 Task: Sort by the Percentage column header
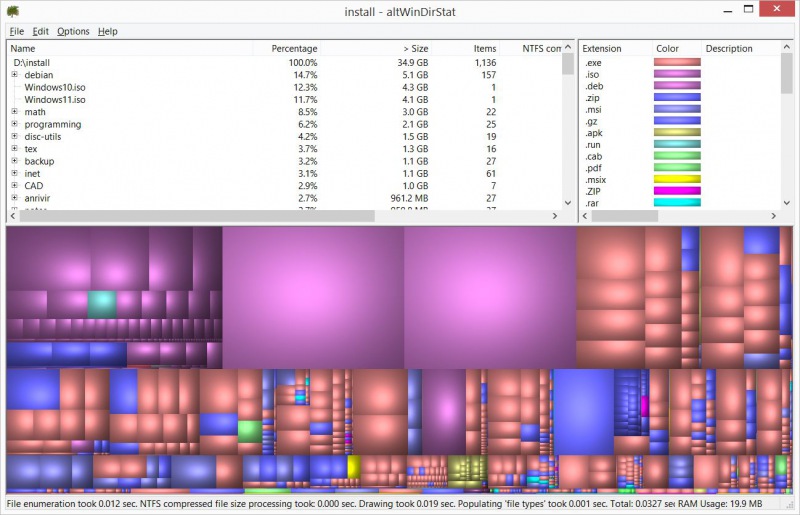[x=293, y=48]
